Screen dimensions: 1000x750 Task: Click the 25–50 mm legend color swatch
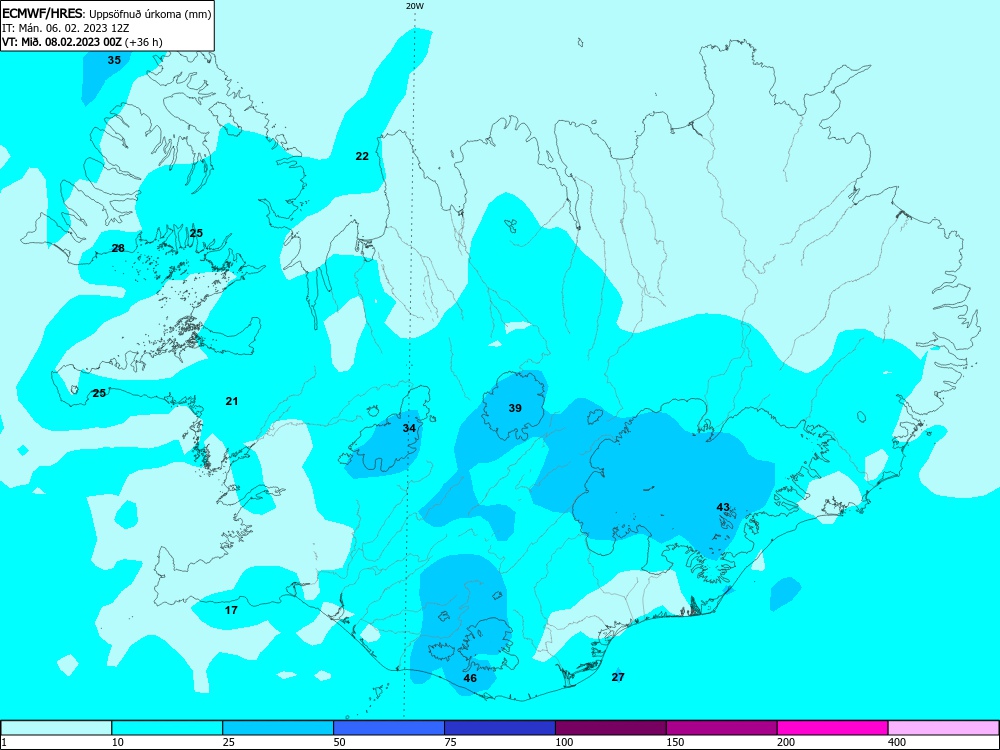pyautogui.click(x=278, y=728)
